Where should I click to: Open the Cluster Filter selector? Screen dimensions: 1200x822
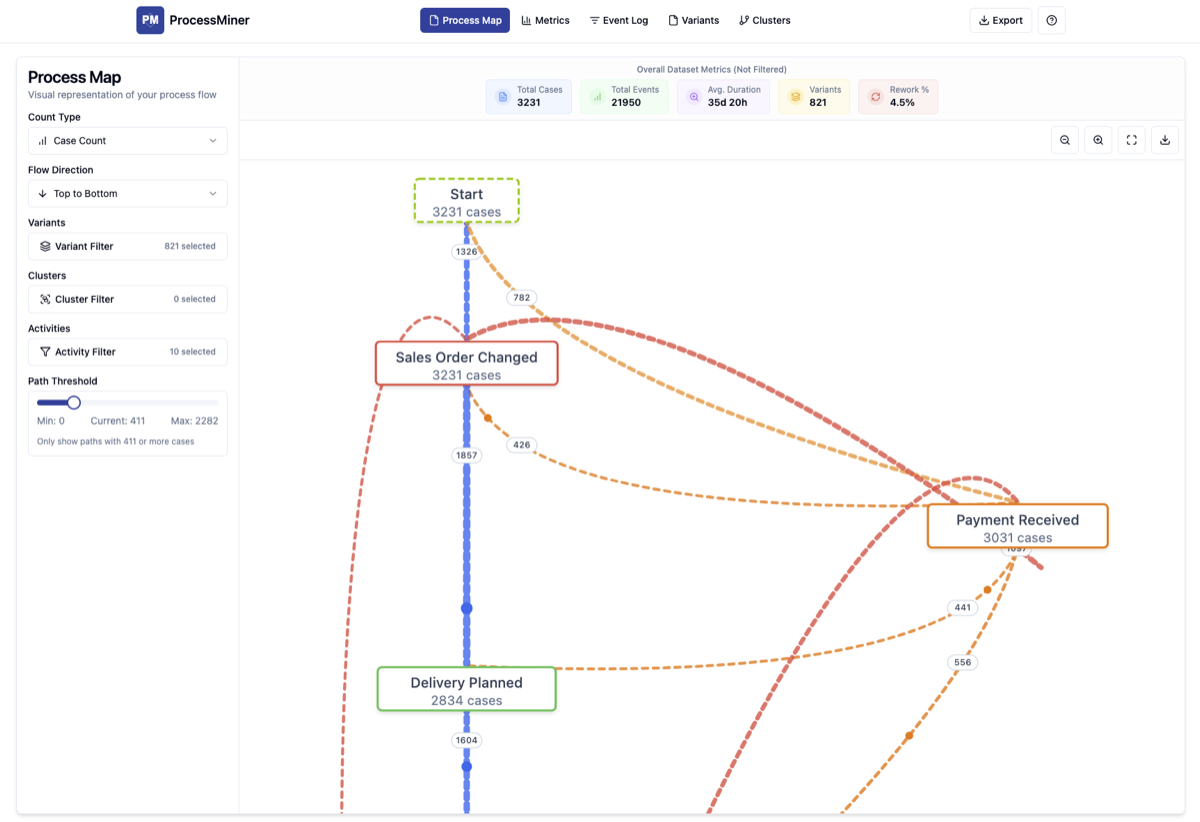[x=127, y=299]
